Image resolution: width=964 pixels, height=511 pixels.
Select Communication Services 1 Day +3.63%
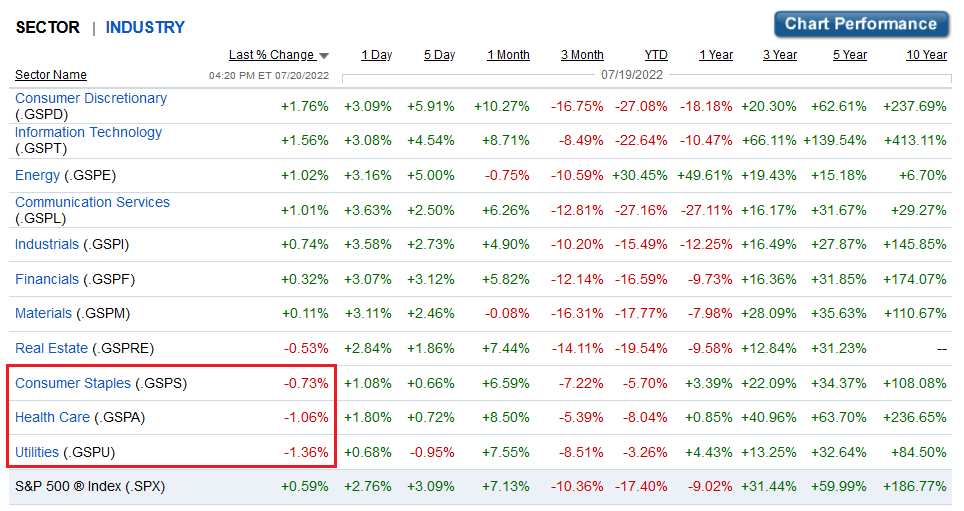pyautogui.click(x=368, y=210)
